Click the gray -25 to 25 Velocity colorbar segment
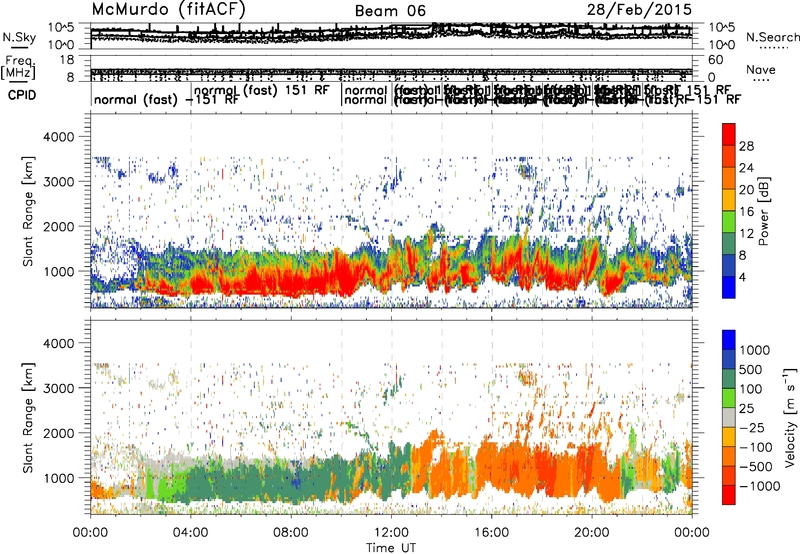The height and width of the screenshot is (554, 800). (x=729, y=417)
